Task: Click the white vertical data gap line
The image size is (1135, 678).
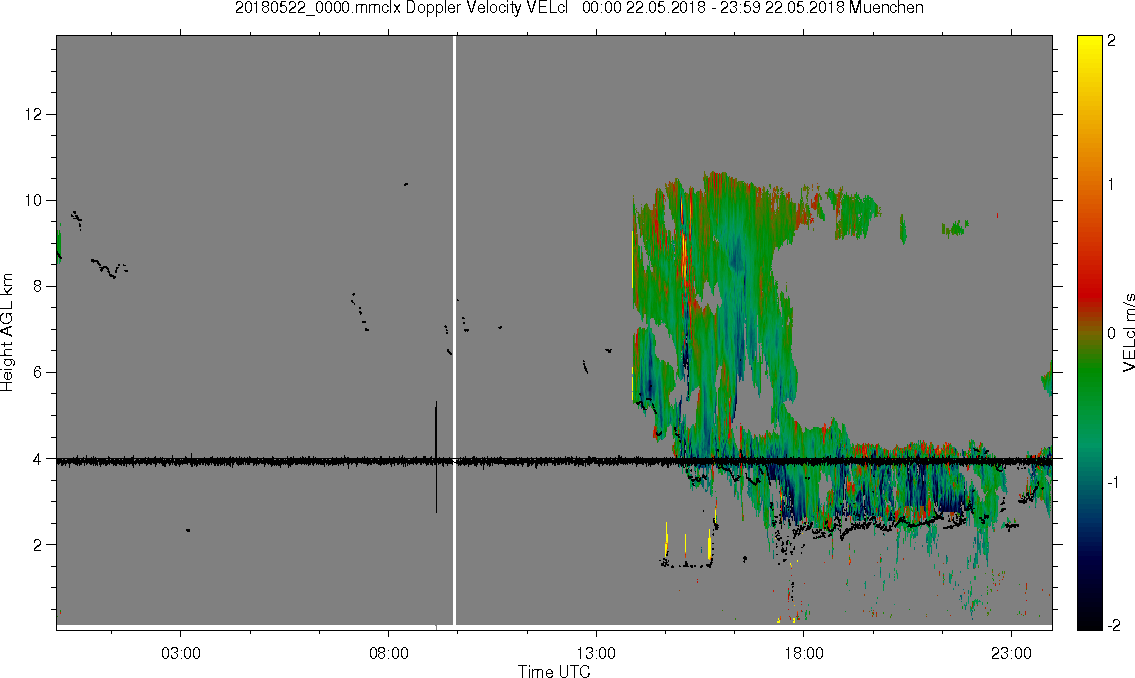Action: 454,330
